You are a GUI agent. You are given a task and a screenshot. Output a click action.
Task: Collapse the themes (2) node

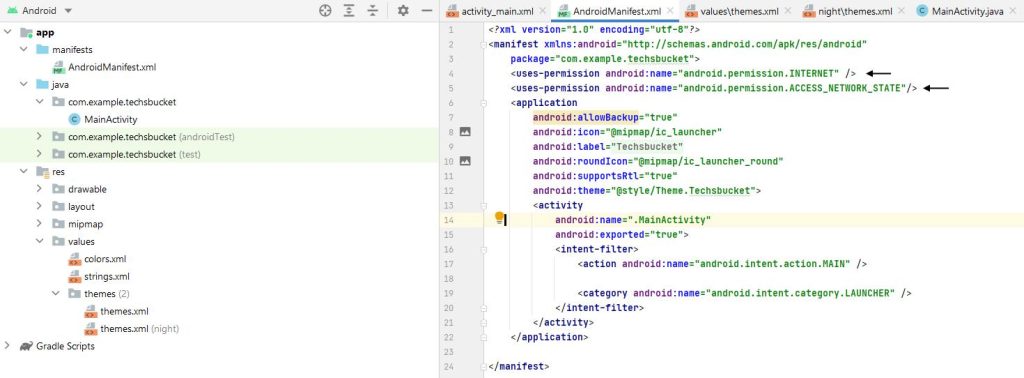[x=56, y=294]
